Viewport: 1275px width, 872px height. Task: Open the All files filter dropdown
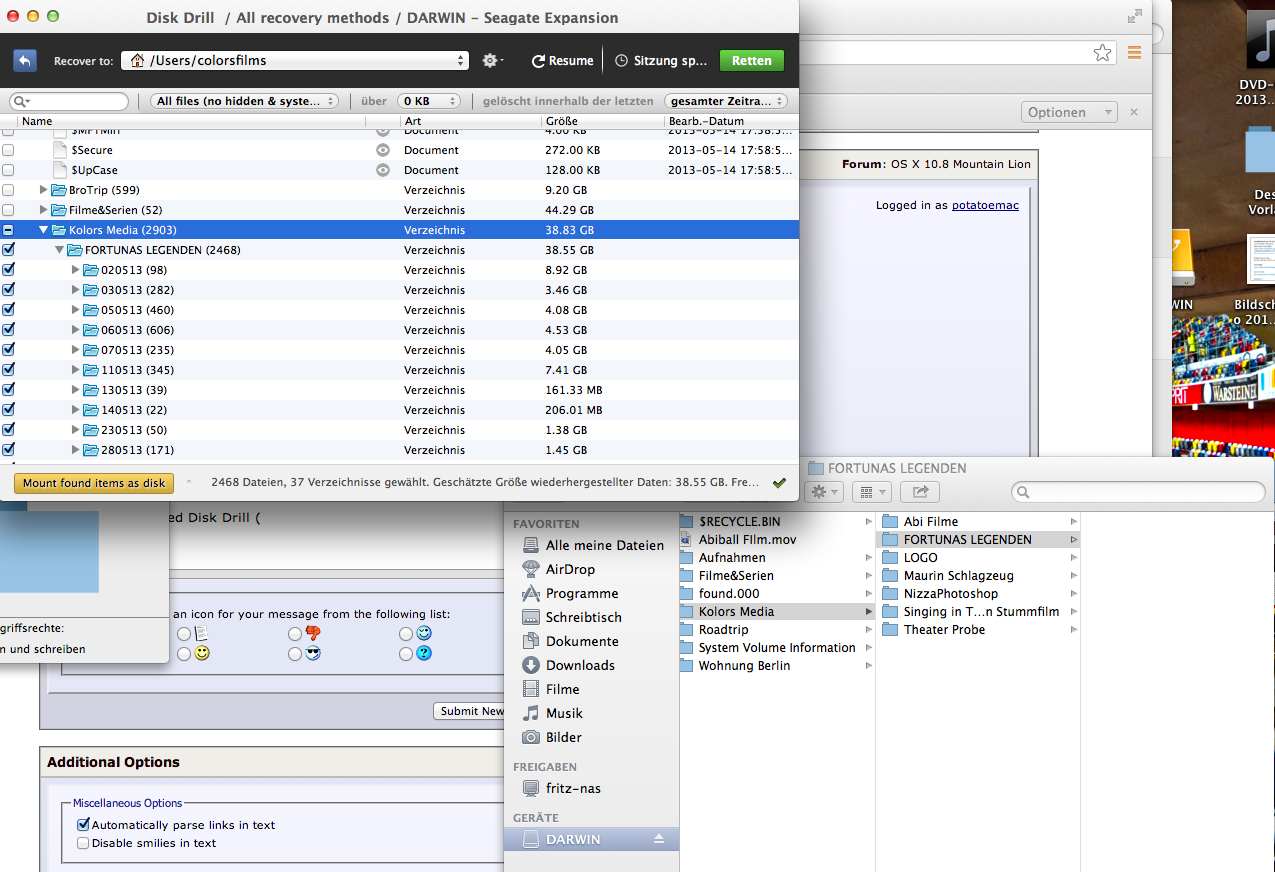pos(245,101)
